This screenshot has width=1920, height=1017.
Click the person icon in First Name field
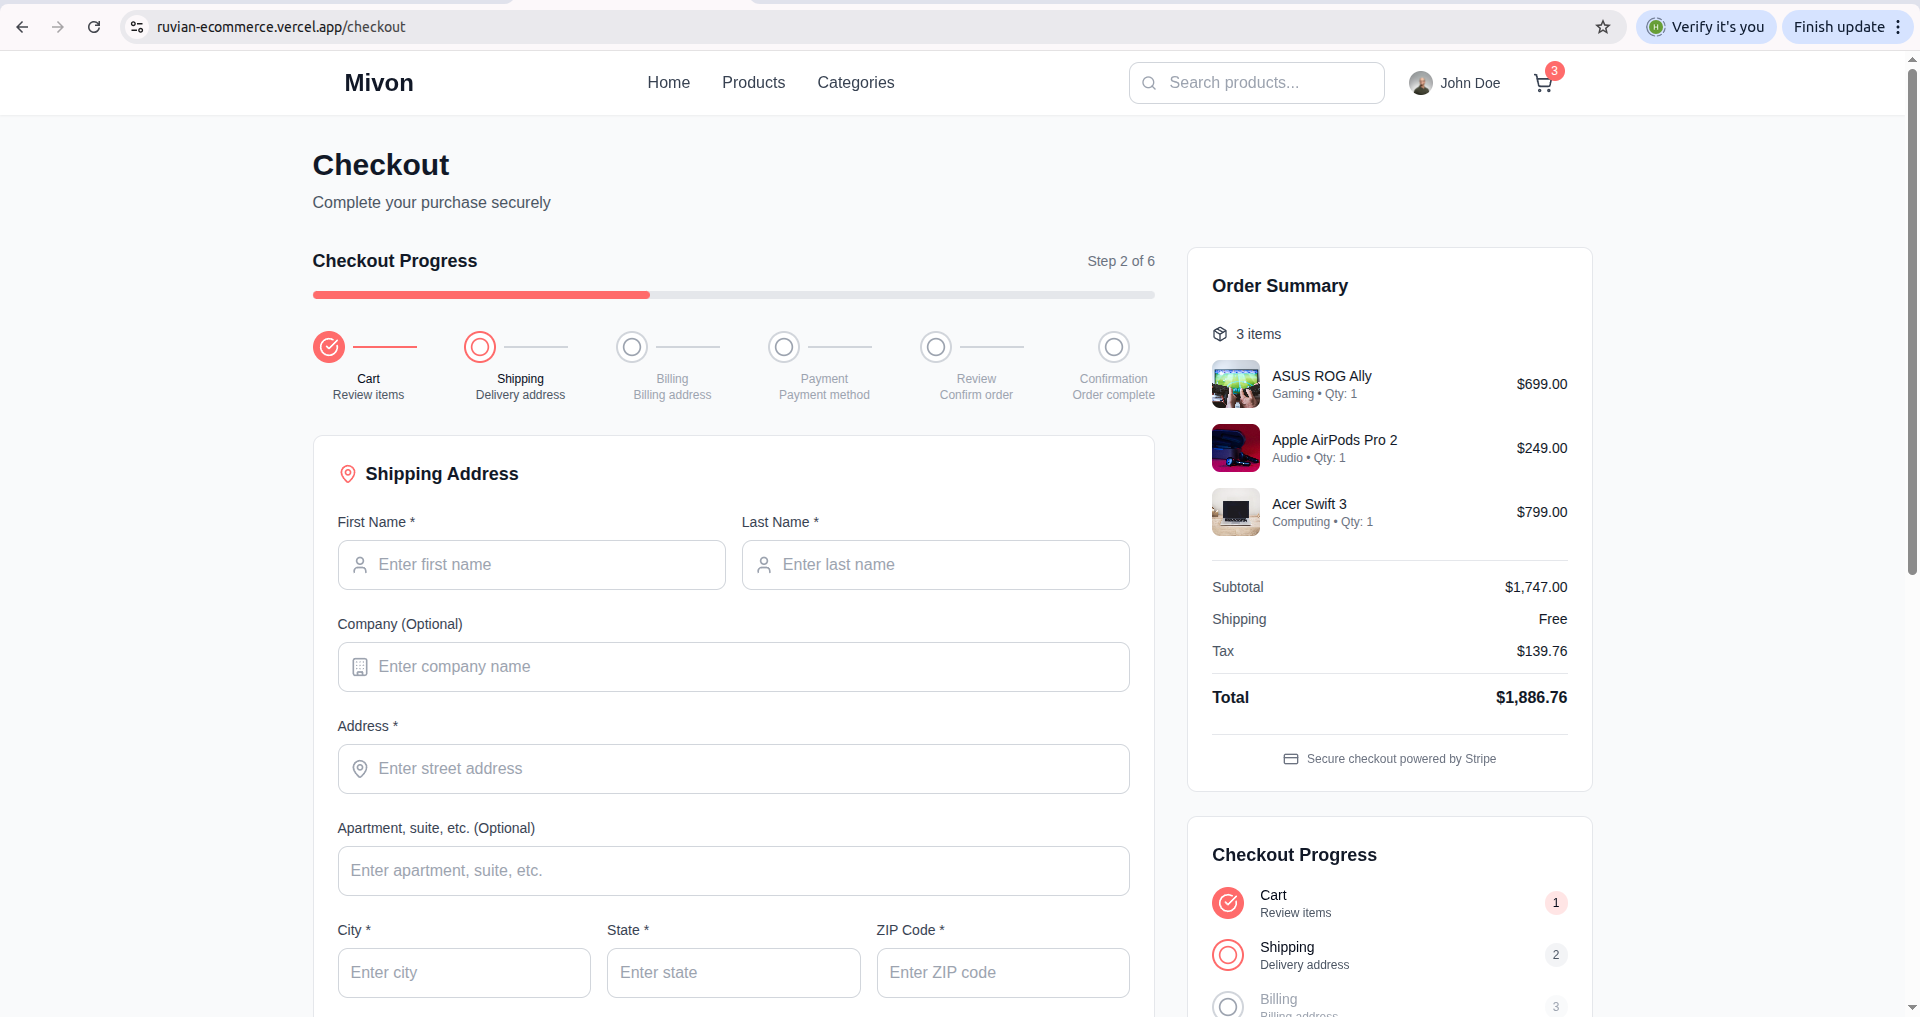pyautogui.click(x=360, y=565)
